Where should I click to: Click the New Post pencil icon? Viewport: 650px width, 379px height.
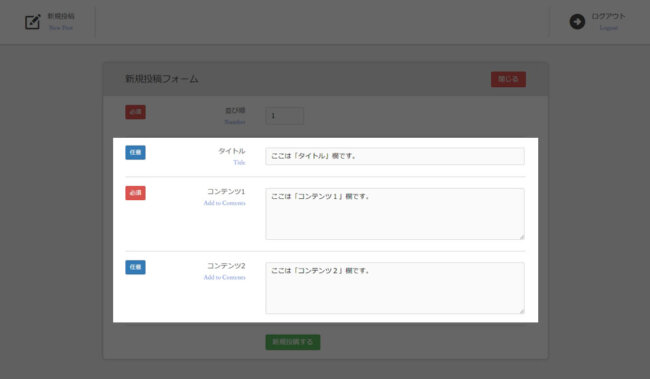[33, 22]
